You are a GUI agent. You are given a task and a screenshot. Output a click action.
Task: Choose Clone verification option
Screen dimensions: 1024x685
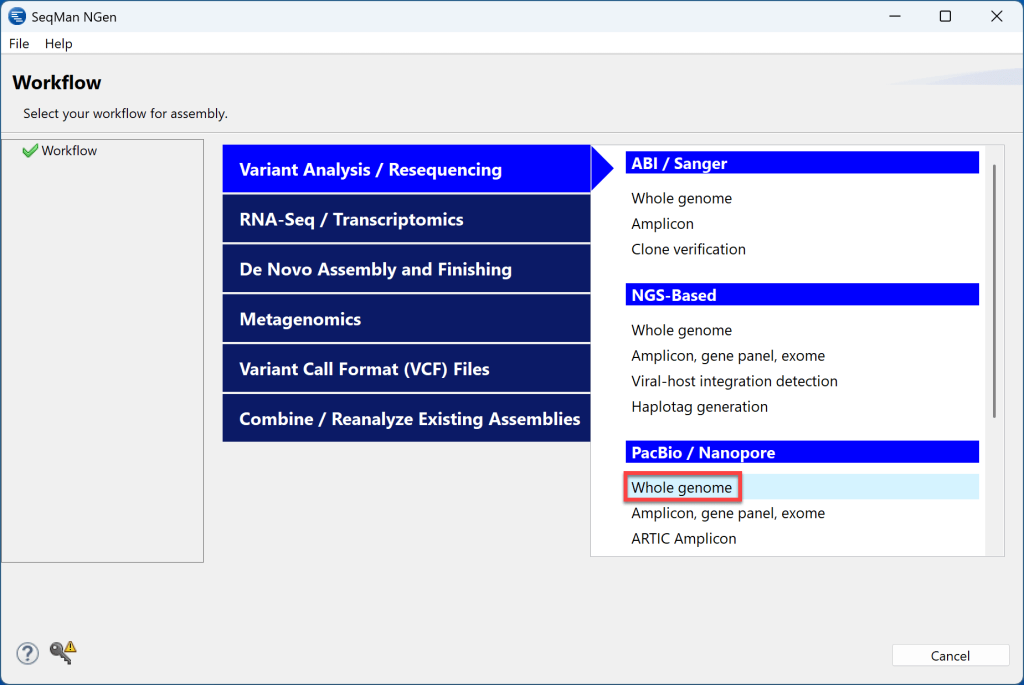pos(688,249)
